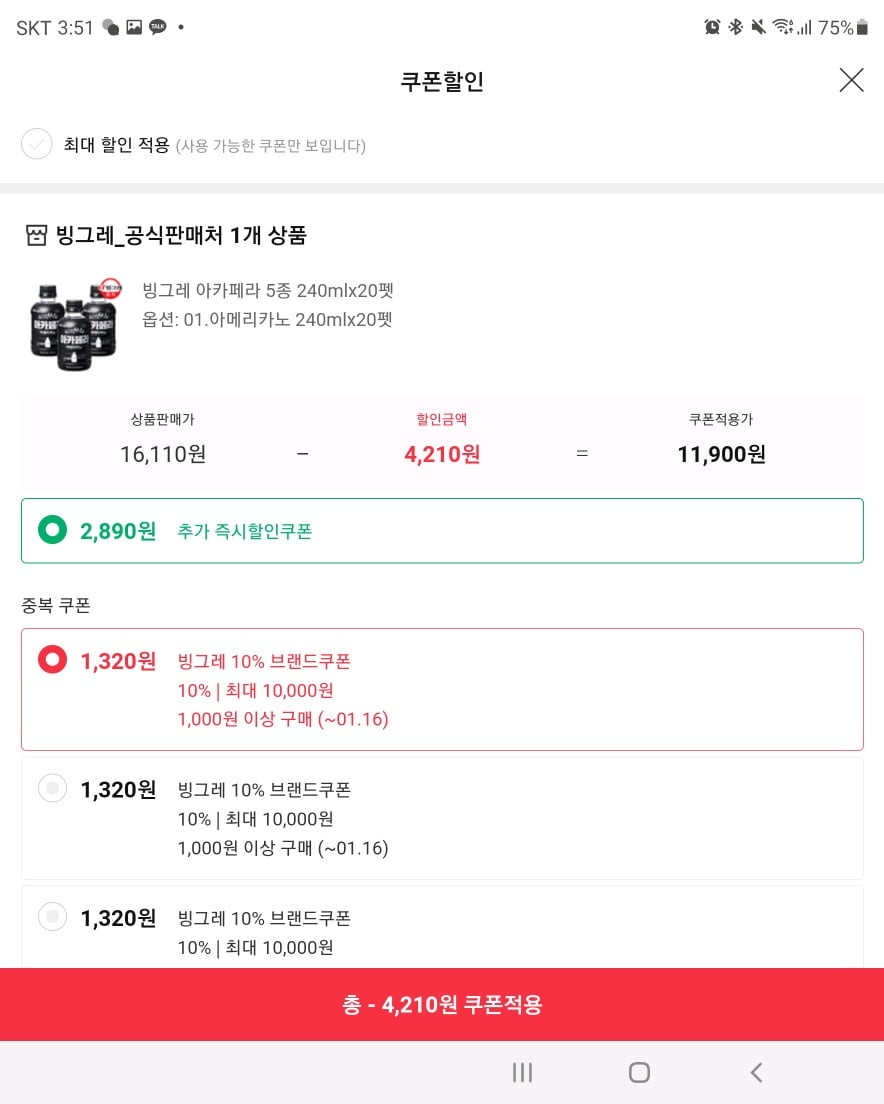The height and width of the screenshot is (1104, 884).
Task: Tap the Android recent apps icon
Action: 522,1072
